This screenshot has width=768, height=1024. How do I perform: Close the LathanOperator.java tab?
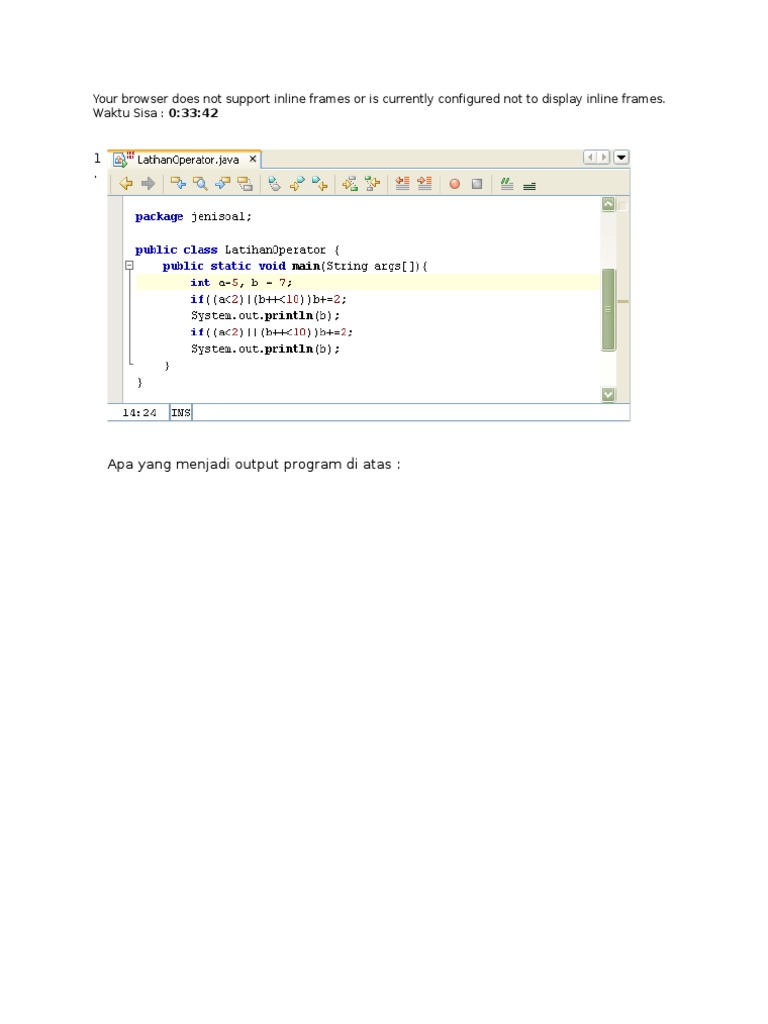[x=253, y=159]
